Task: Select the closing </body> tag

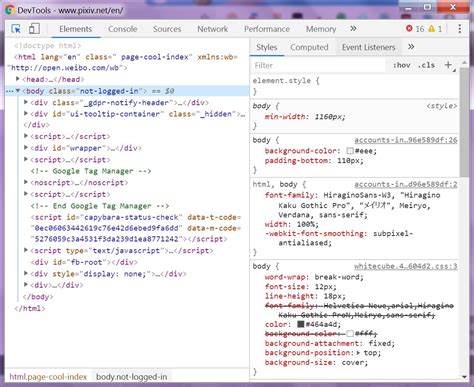Action: (x=38, y=296)
